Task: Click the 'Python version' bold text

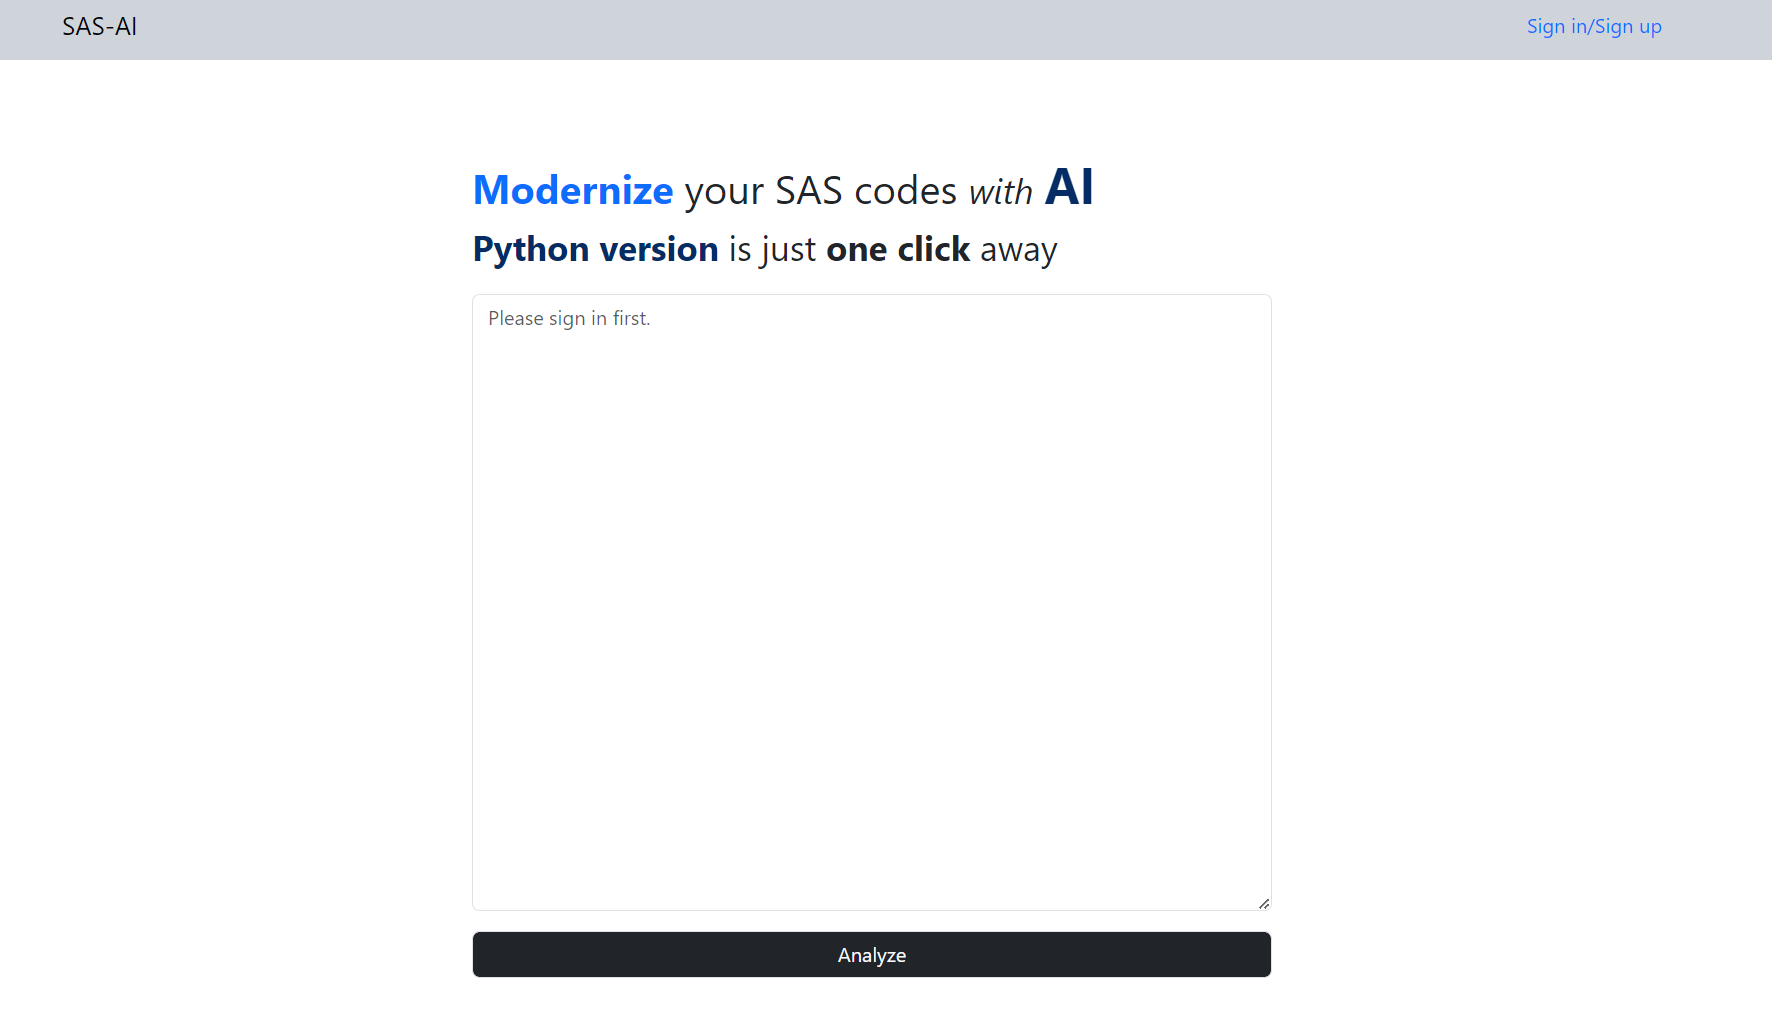Action: [x=596, y=249]
